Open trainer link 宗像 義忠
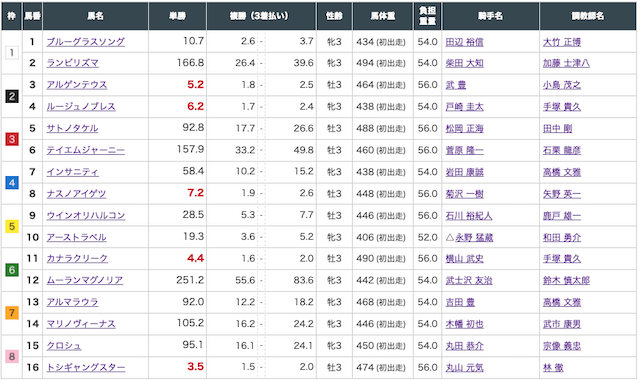Image resolution: width=640 pixels, height=382 pixels. click(x=562, y=346)
